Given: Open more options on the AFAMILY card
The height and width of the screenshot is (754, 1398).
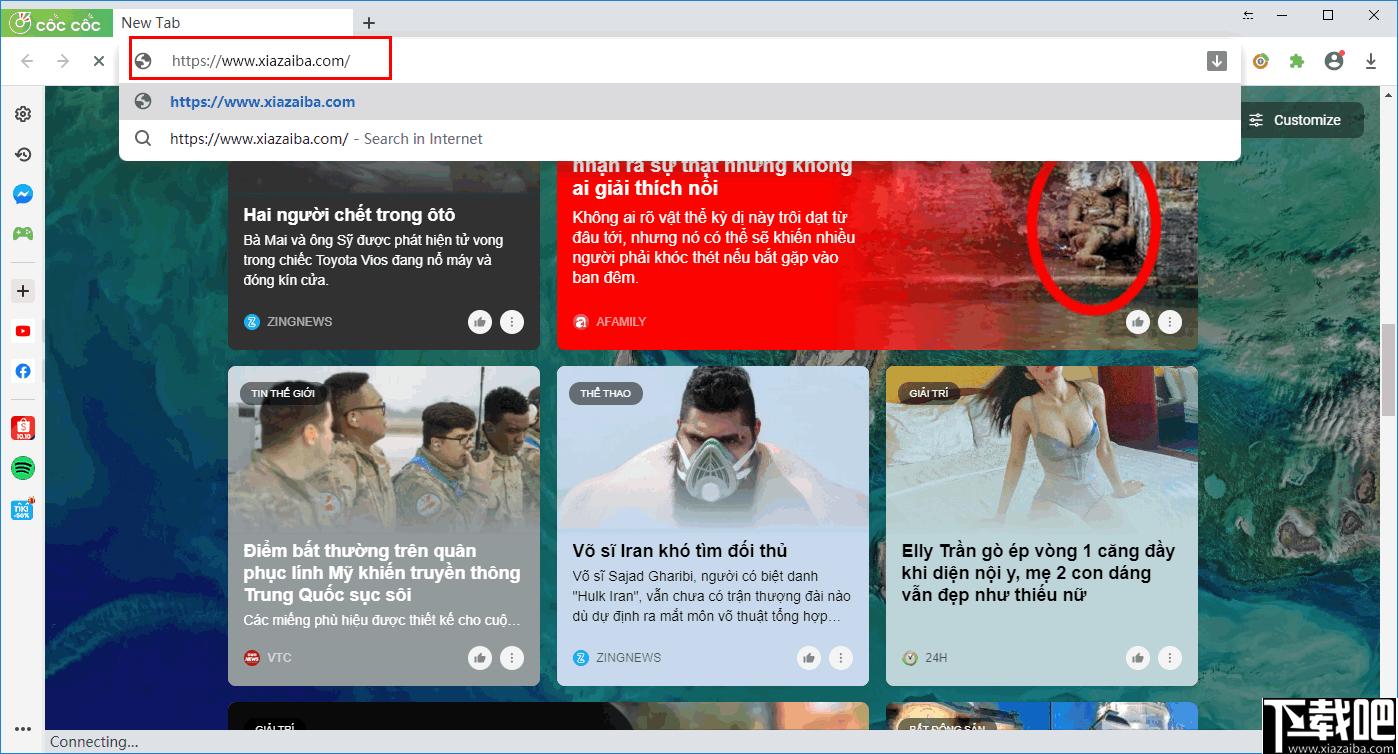Looking at the screenshot, I should click(x=1170, y=322).
